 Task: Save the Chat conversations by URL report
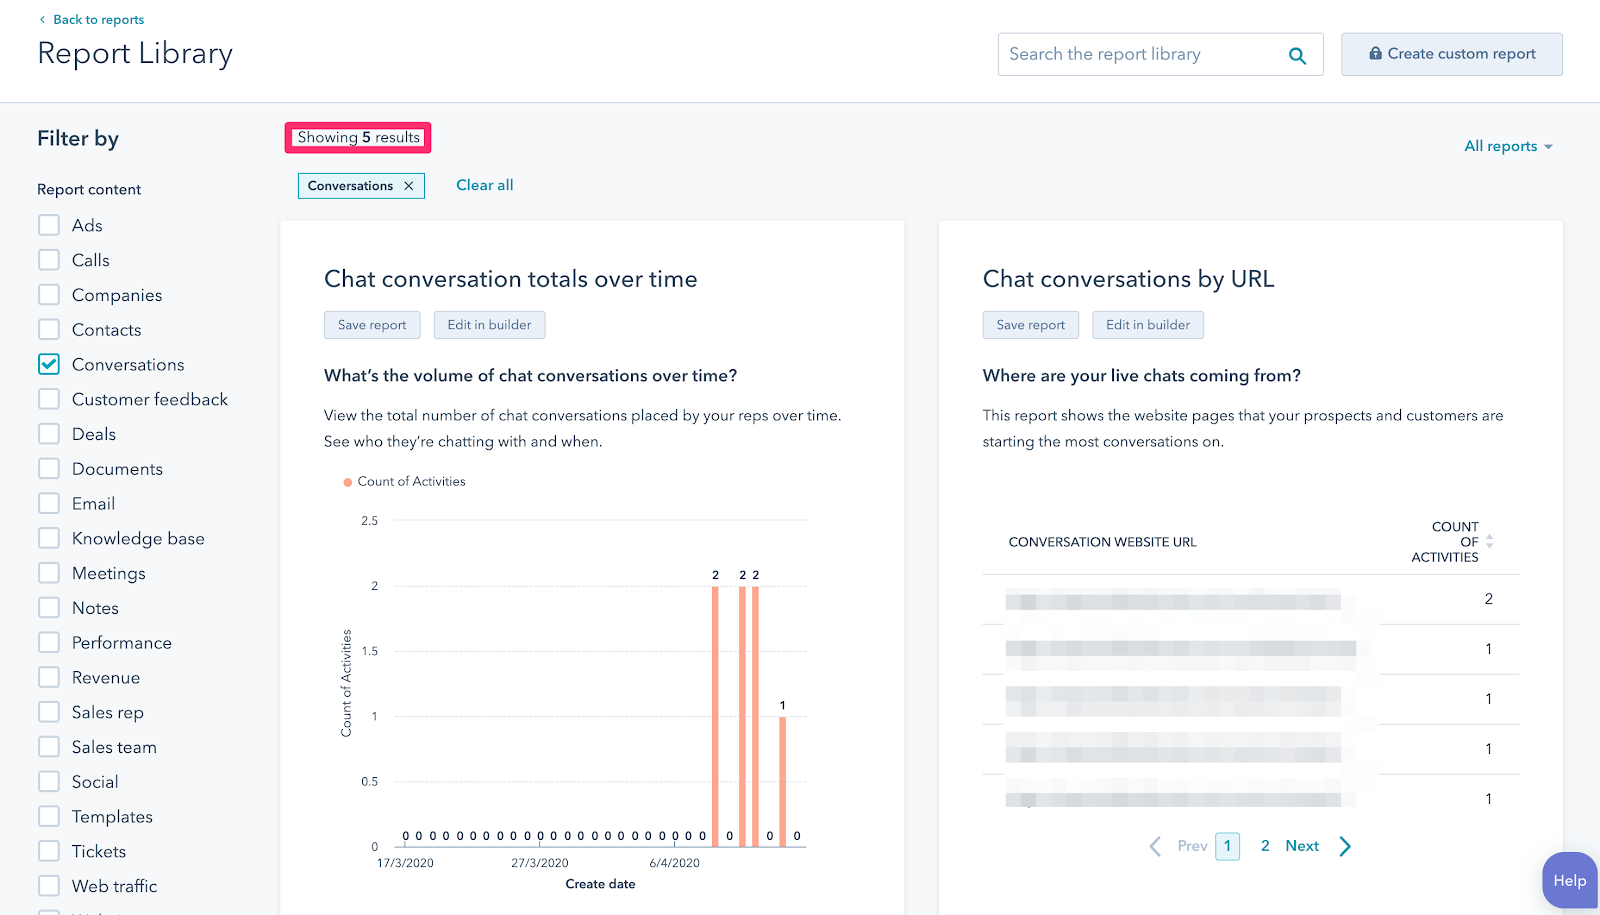[x=1030, y=325]
